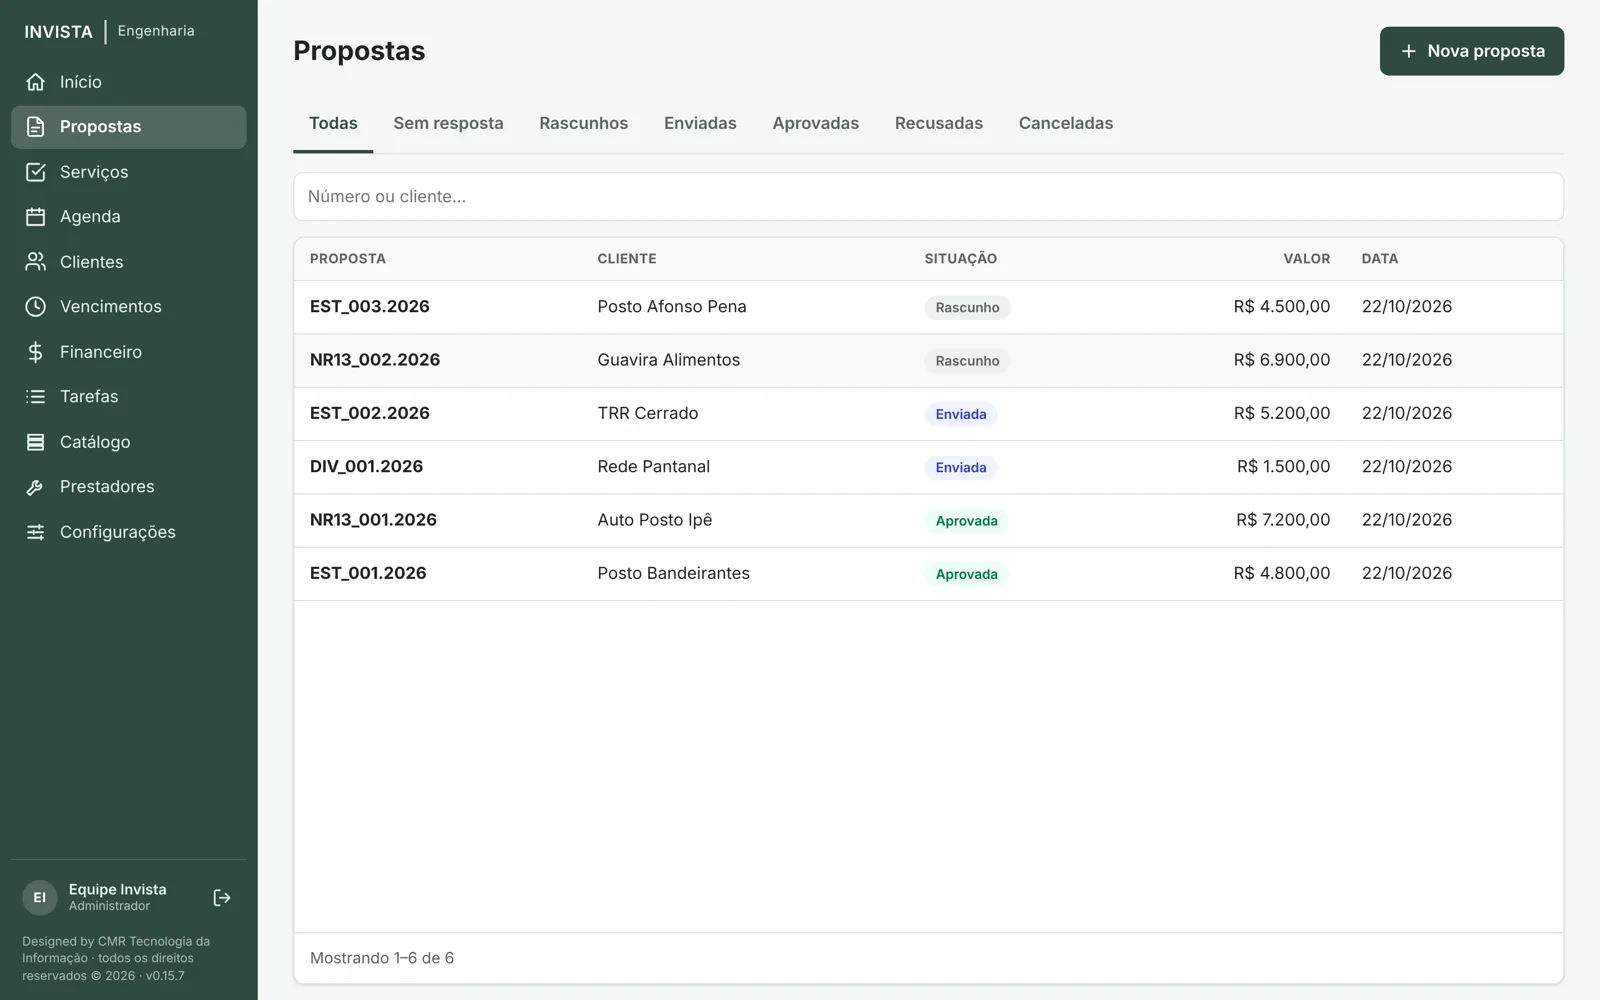Click the Início home icon
The height and width of the screenshot is (1000, 1600).
click(x=35, y=82)
